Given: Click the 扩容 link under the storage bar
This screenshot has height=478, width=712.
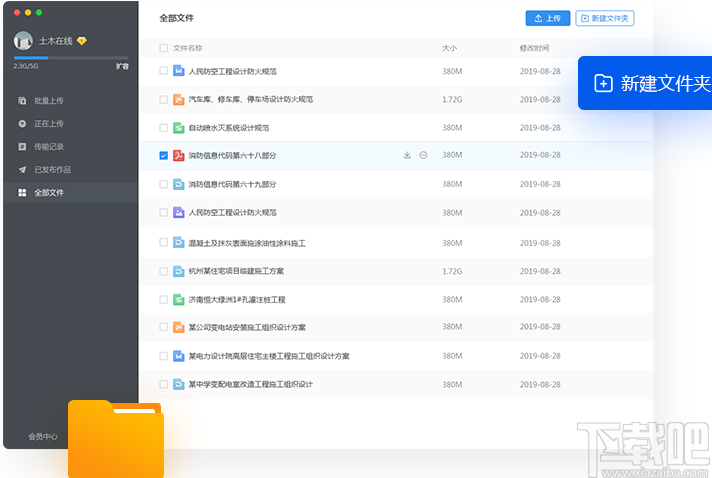Looking at the screenshot, I should (x=122, y=66).
